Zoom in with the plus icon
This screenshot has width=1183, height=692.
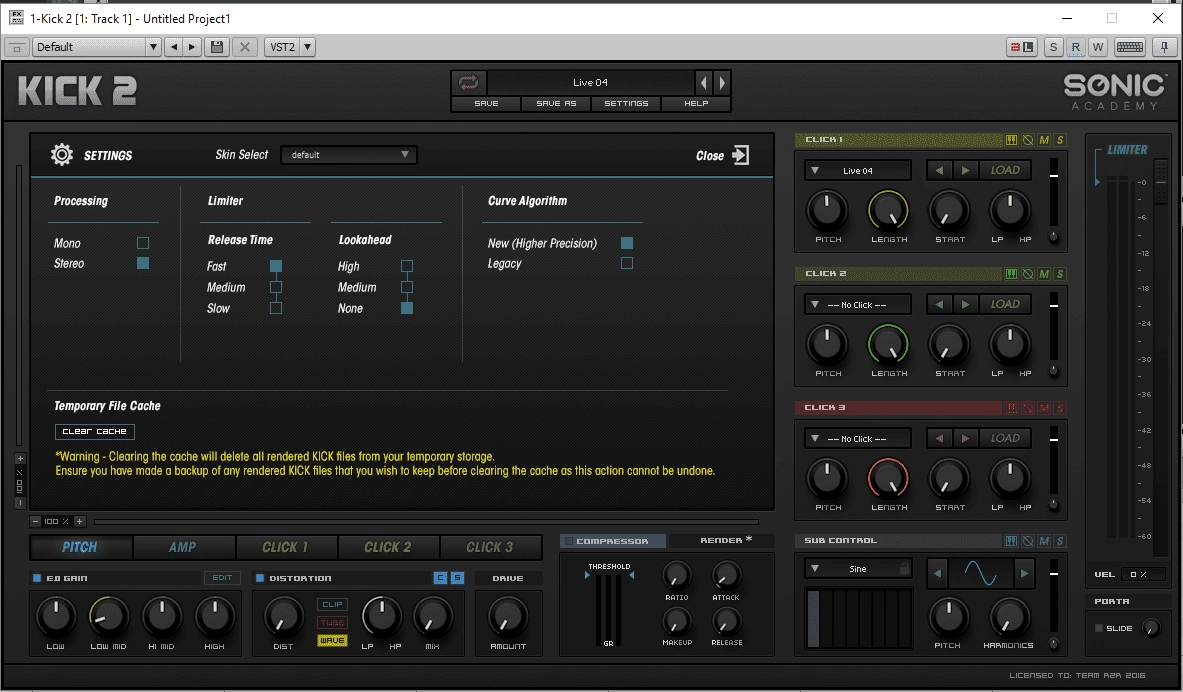pyautogui.click(x=79, y=521)
